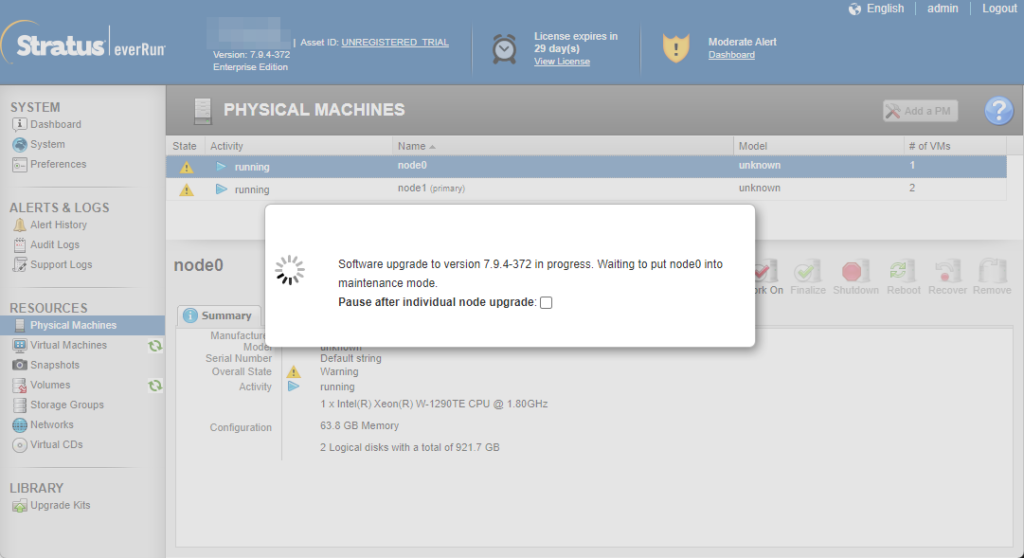Click the Virtual Machines monitor icon
The width and height of the screenshot is (1024, 558).
pos(20,345)
